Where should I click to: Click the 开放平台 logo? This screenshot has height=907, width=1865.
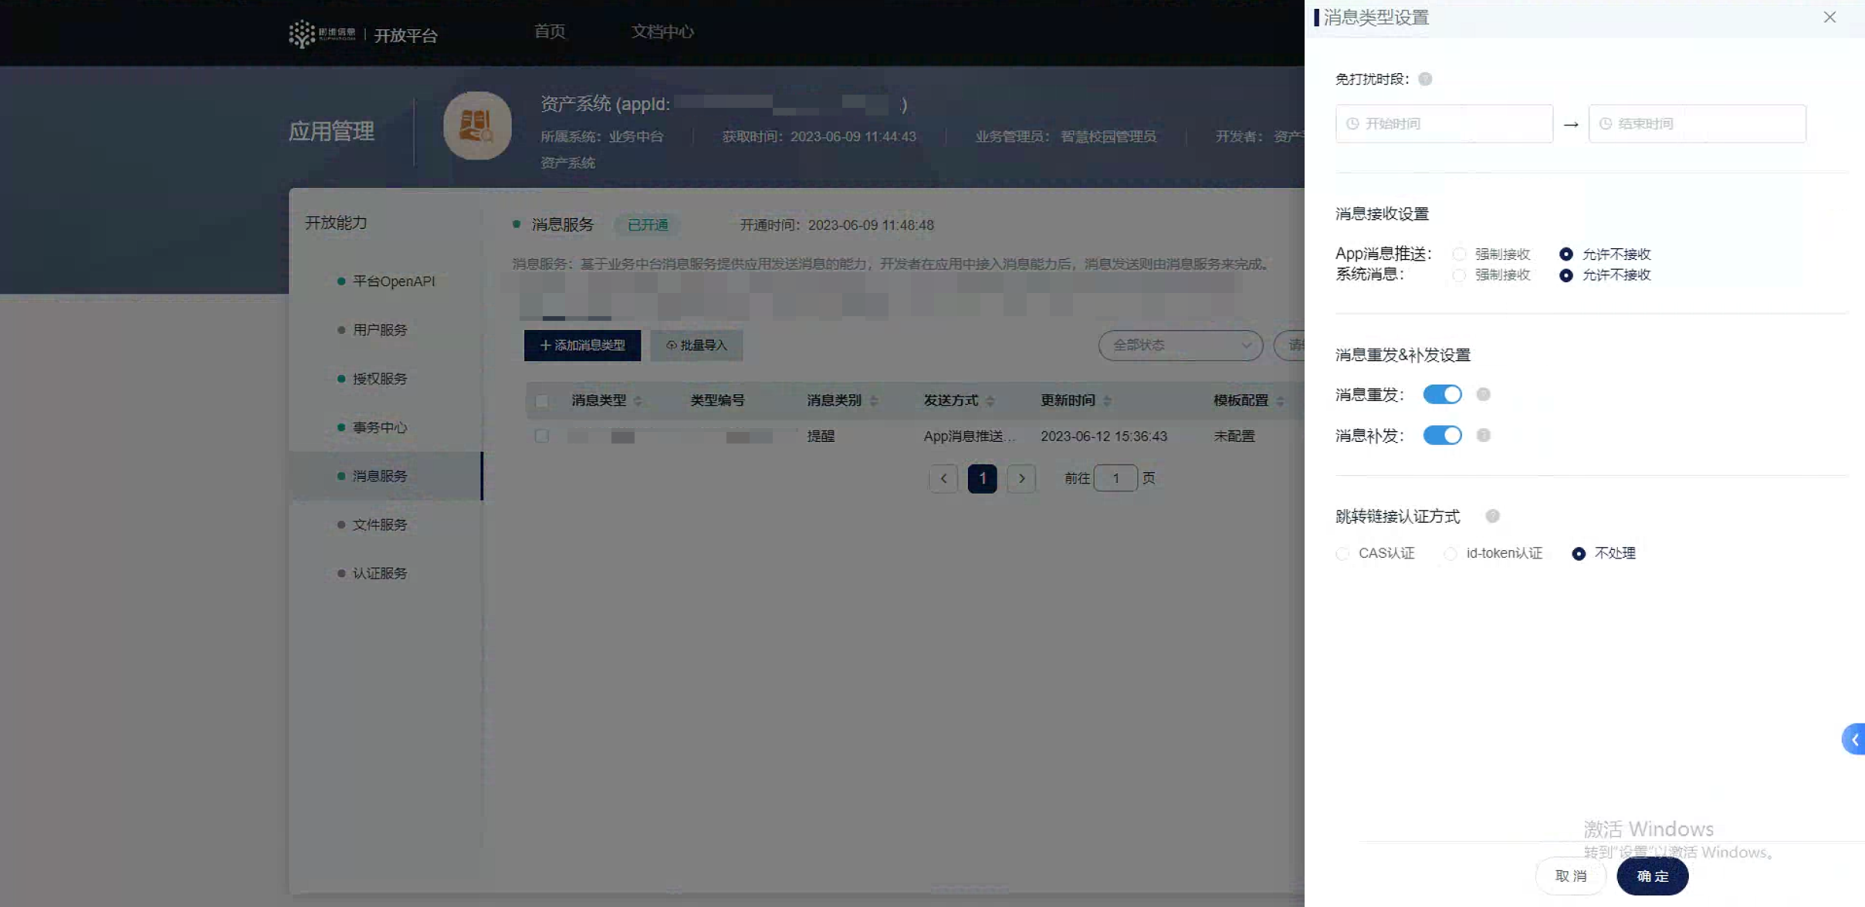363,34
